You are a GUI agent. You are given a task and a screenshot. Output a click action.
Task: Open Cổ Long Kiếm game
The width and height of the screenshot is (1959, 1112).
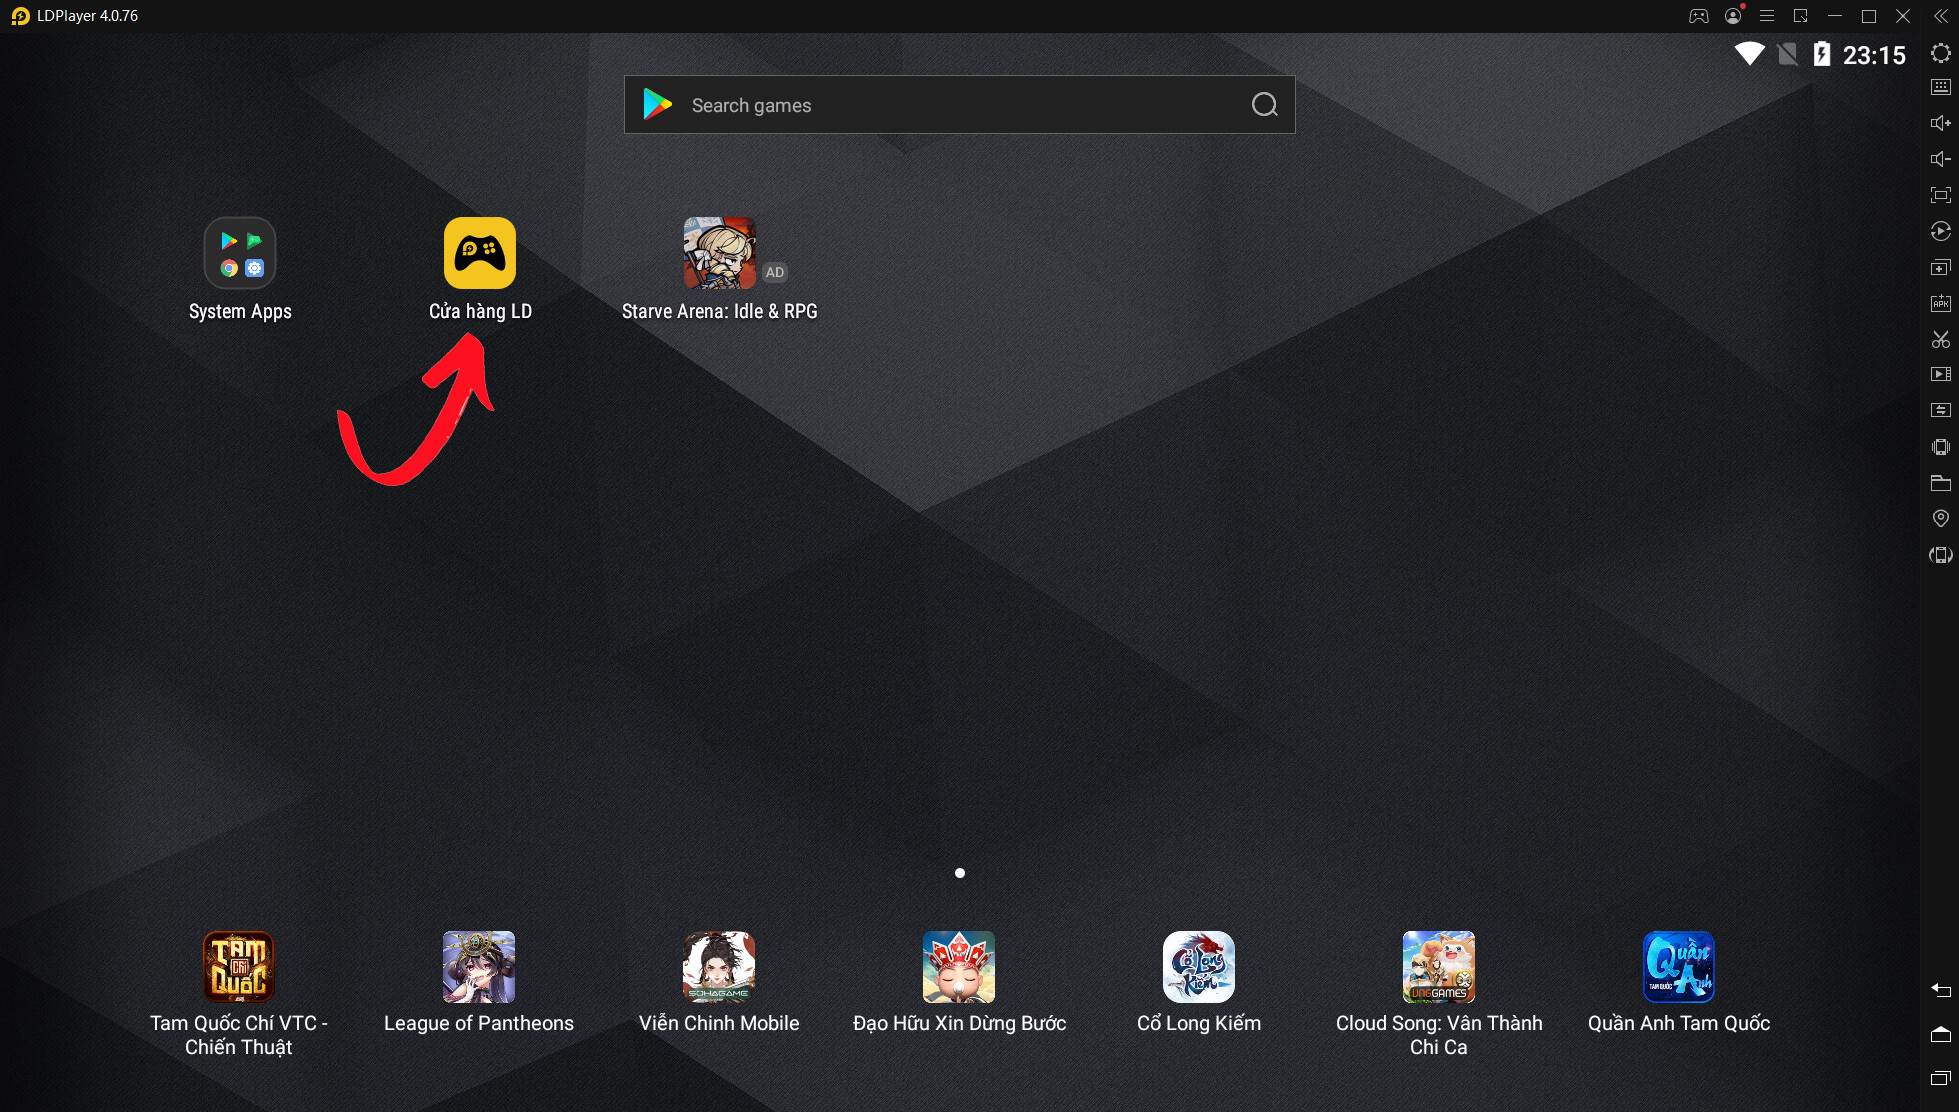tap(1198, 967)
